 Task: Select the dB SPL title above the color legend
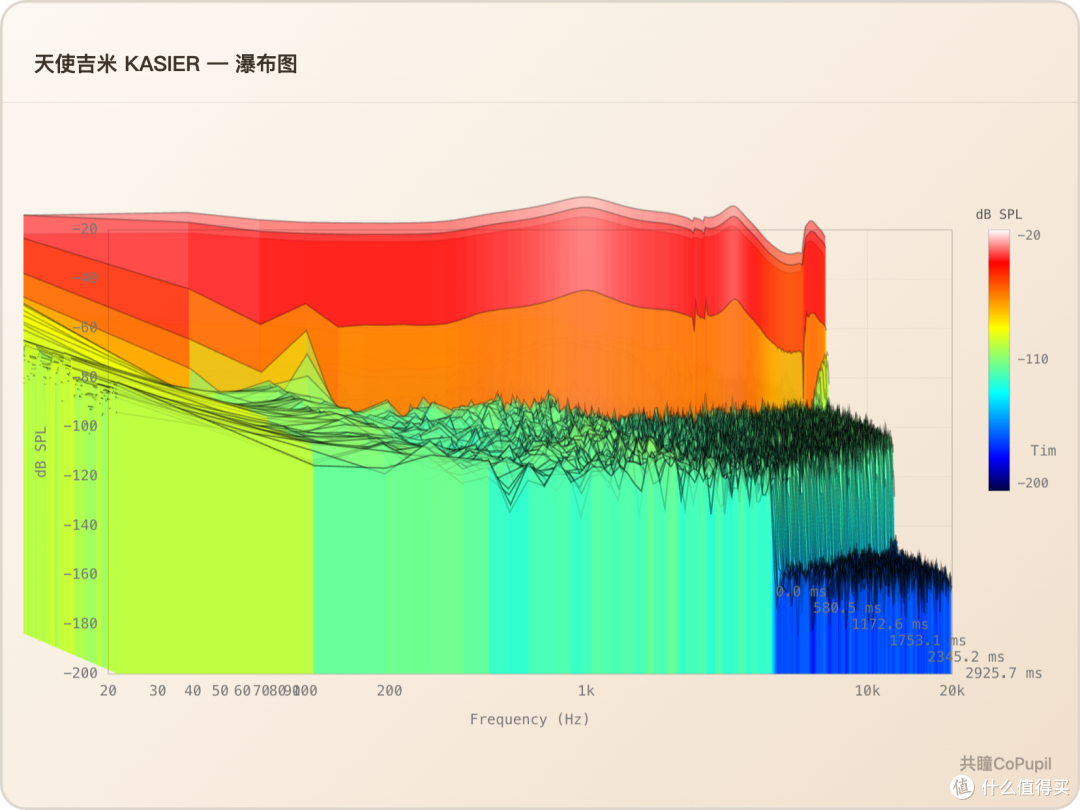pyautogui.click(x=998, y=214)
